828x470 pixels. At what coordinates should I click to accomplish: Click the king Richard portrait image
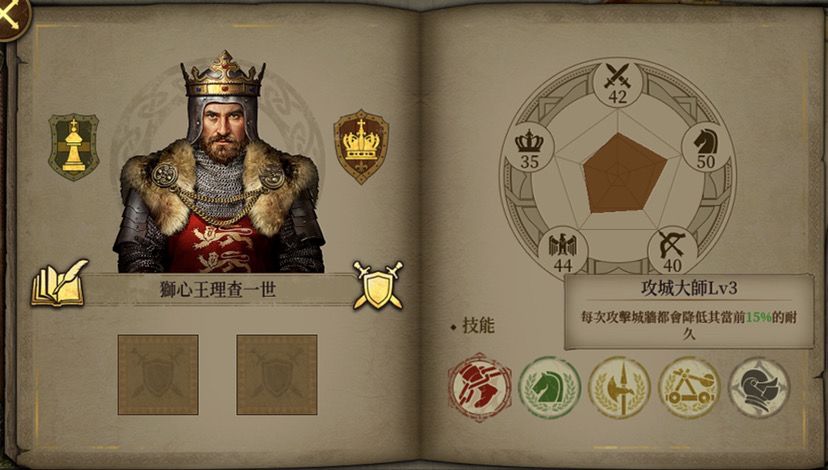click(x=219, y=162)
